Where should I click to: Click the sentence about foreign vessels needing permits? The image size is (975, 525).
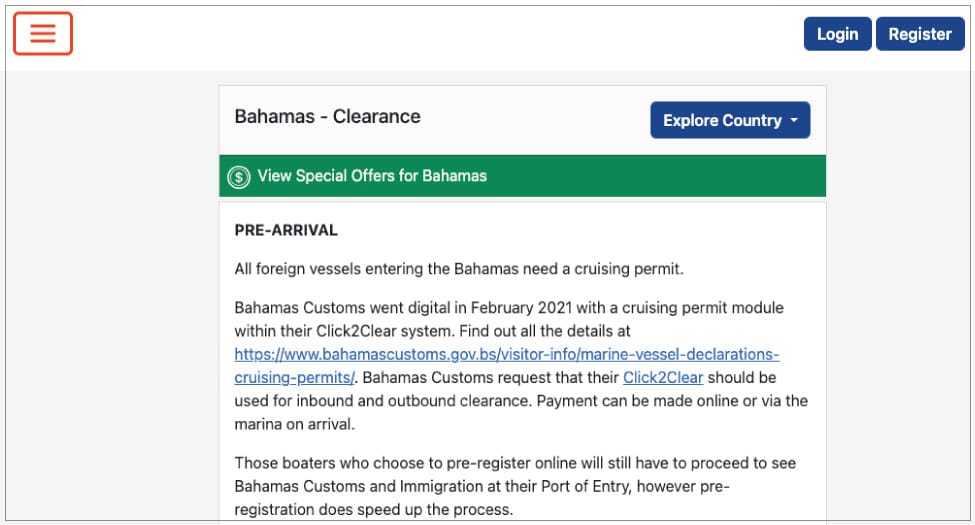pos(458,268)
